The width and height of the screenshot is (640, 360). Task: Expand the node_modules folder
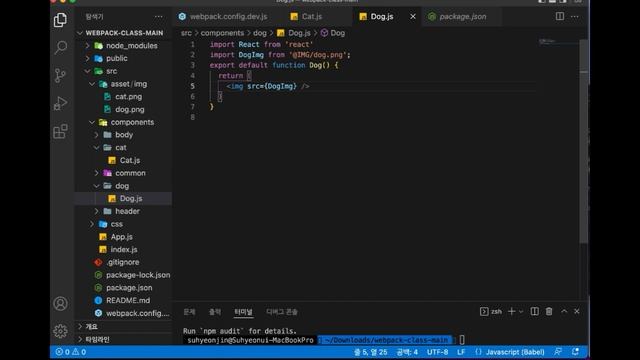(x=123, y=46)
